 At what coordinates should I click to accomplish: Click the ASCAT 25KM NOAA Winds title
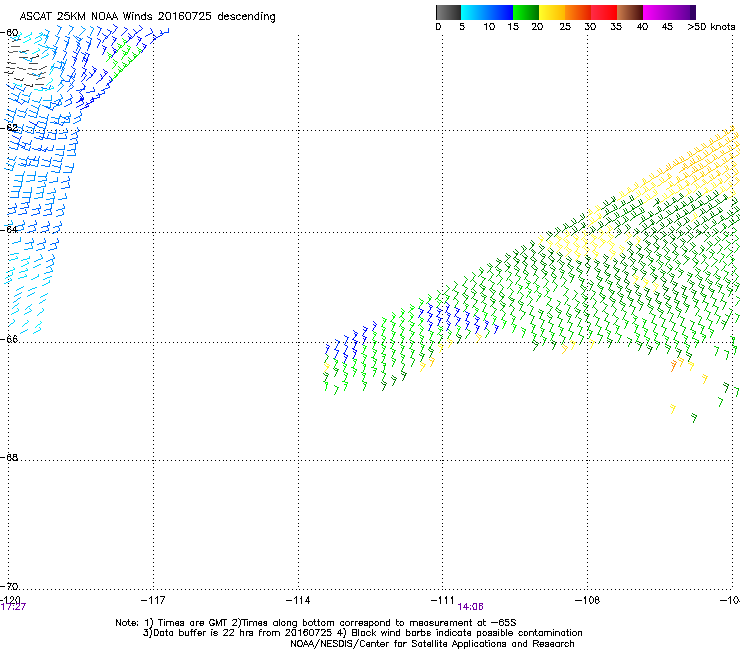coord(147,17)
